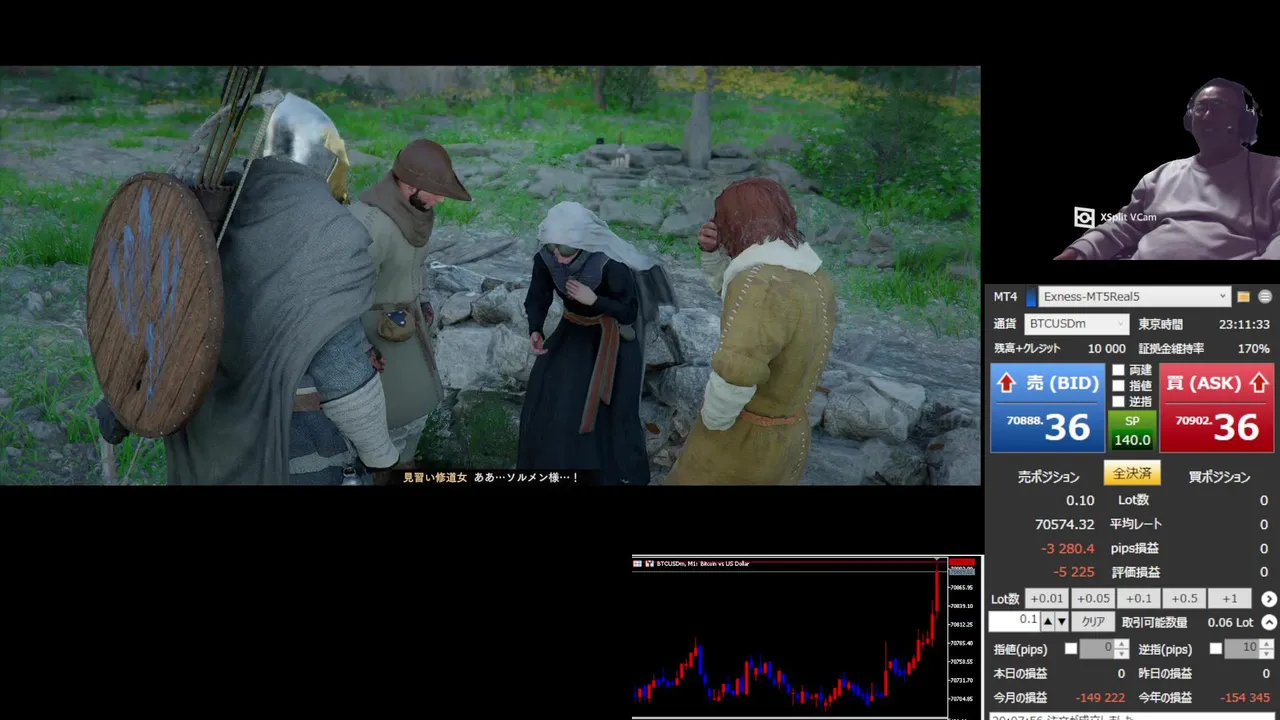
Task: Click the yellow 全決済 close-all button
Action: click(x=1132, y=473)
